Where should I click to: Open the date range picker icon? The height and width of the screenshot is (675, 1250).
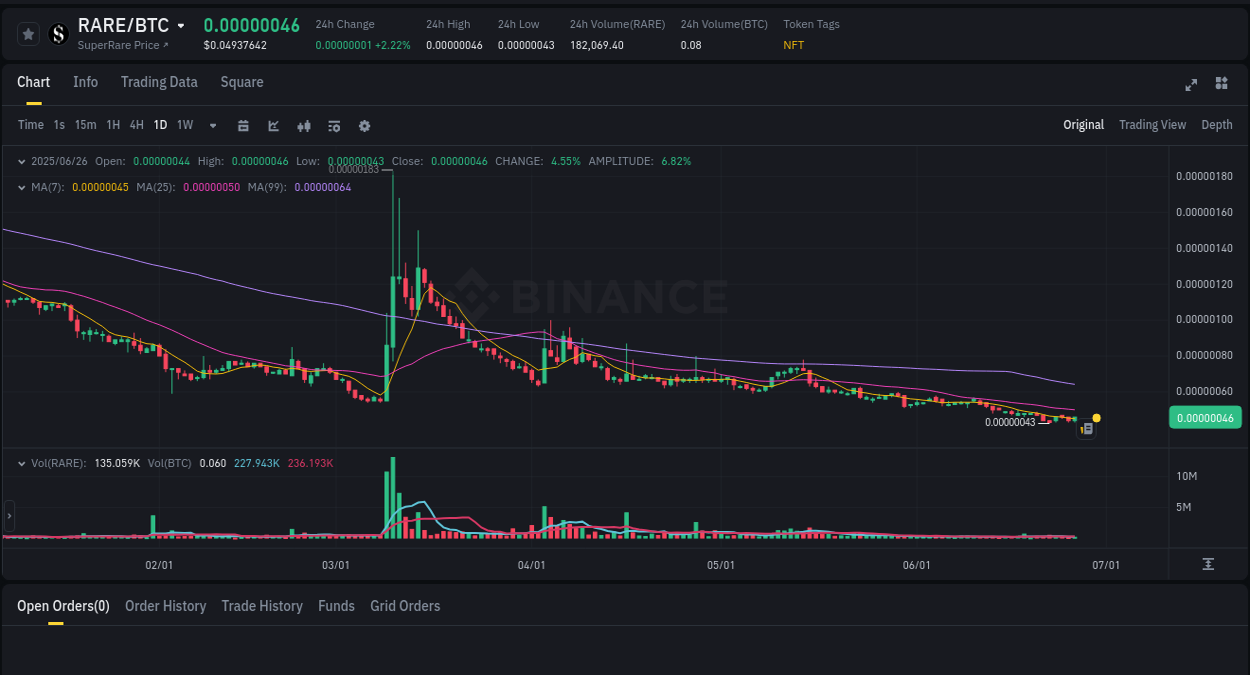tap(243, 125)
